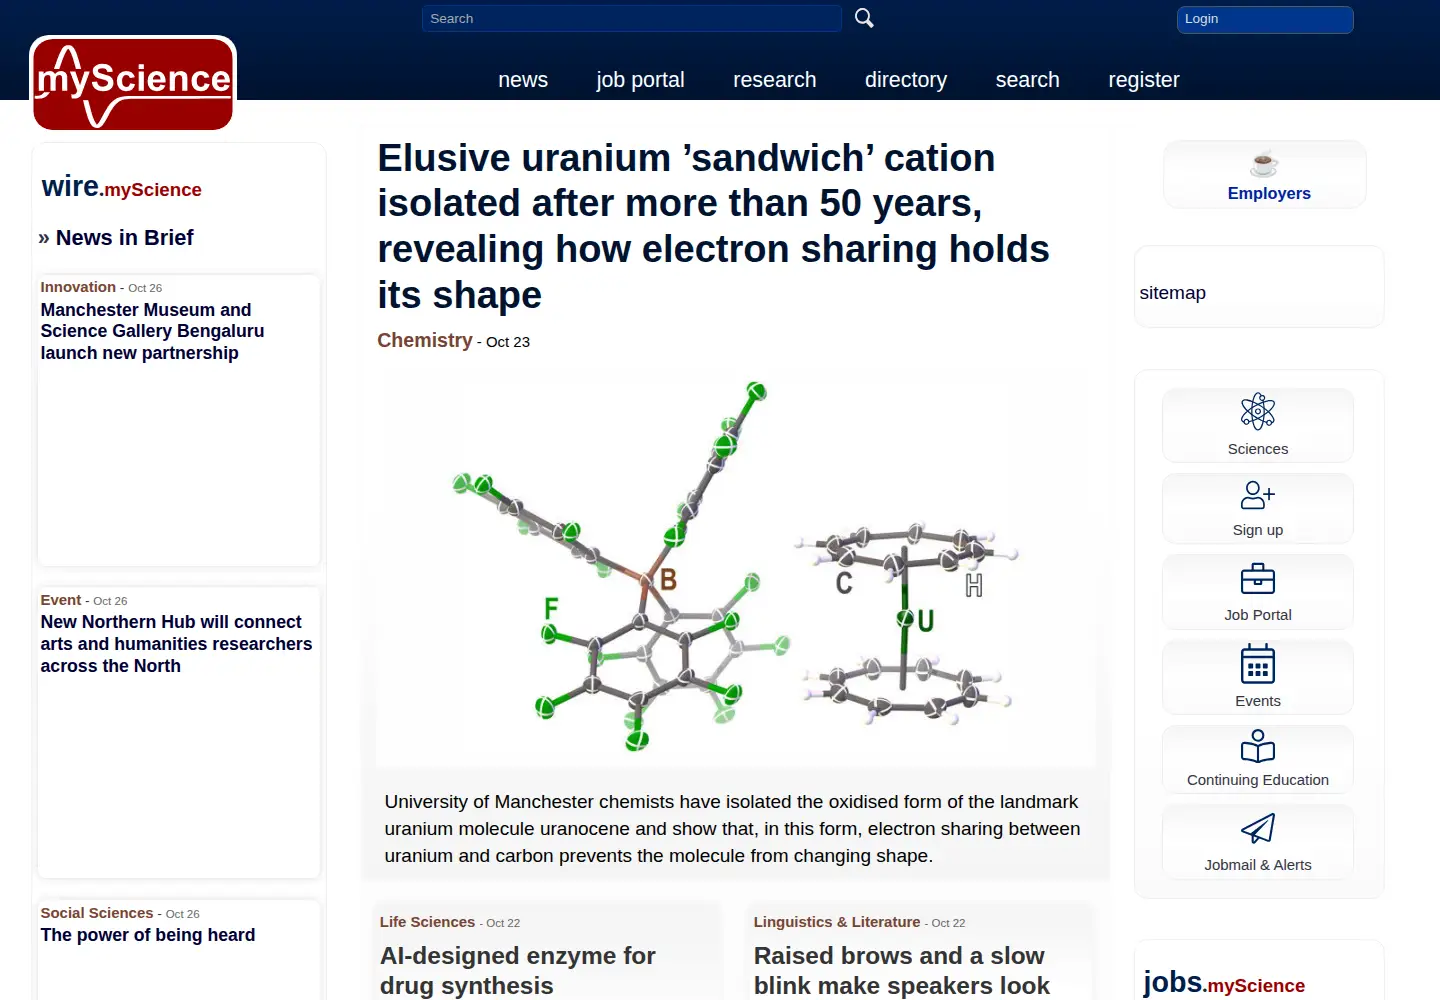The height and width of the screenshot is (1000, 1440).
Task: Open the Innovation category link
Action: tap(78, 287)
